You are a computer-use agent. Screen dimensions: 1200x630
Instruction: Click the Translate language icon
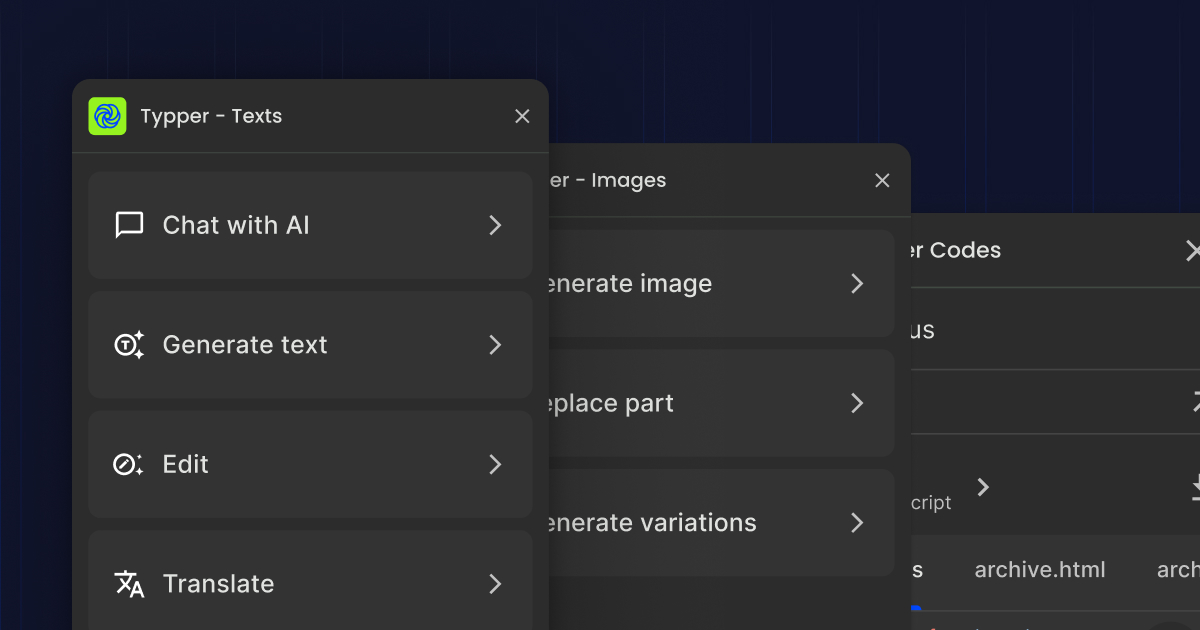[129, 584]
